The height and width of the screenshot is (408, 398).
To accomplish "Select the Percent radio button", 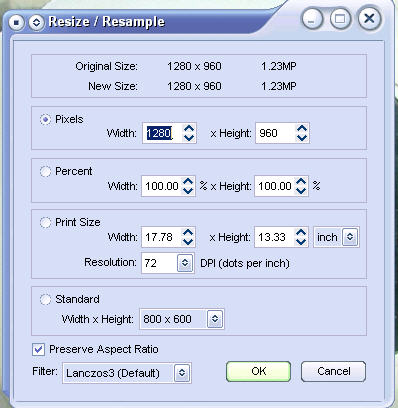I will (45, 171).
